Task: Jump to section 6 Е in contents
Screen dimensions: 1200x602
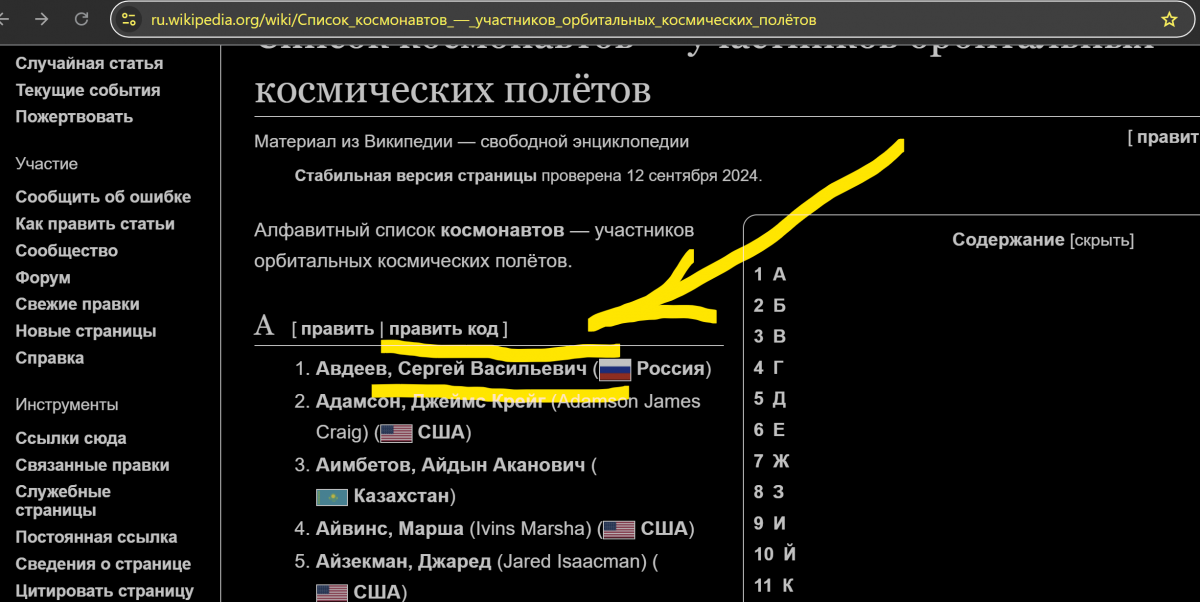Action: pos(769,430)
